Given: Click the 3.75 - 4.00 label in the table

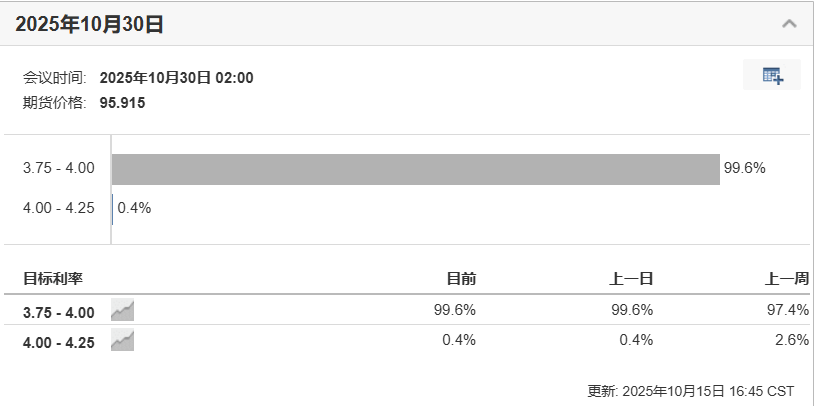Looking at the screenshot, I should pos(58,311).
